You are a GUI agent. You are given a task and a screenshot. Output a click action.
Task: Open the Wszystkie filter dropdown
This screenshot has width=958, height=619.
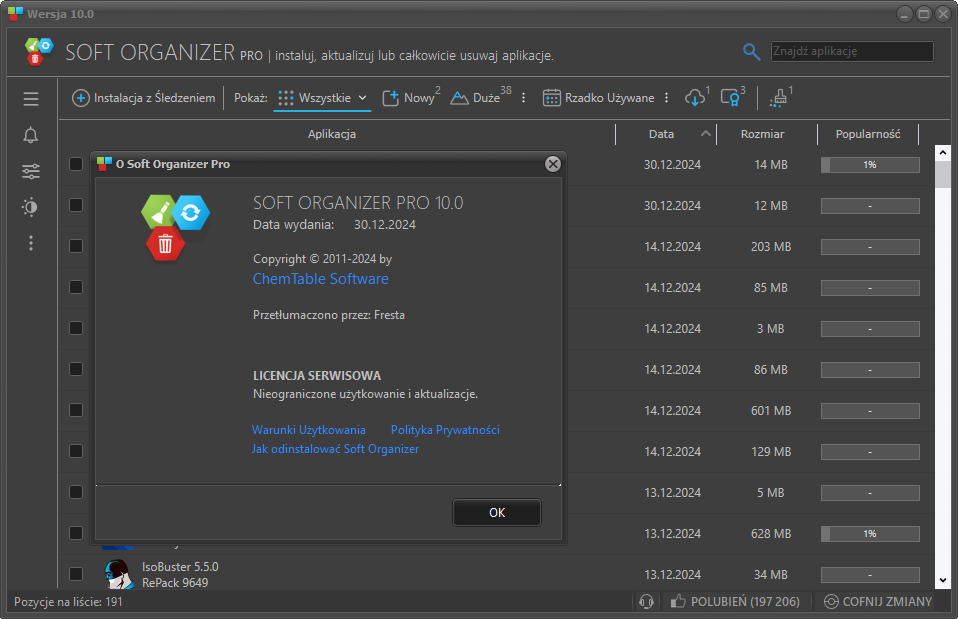(322, 98)
